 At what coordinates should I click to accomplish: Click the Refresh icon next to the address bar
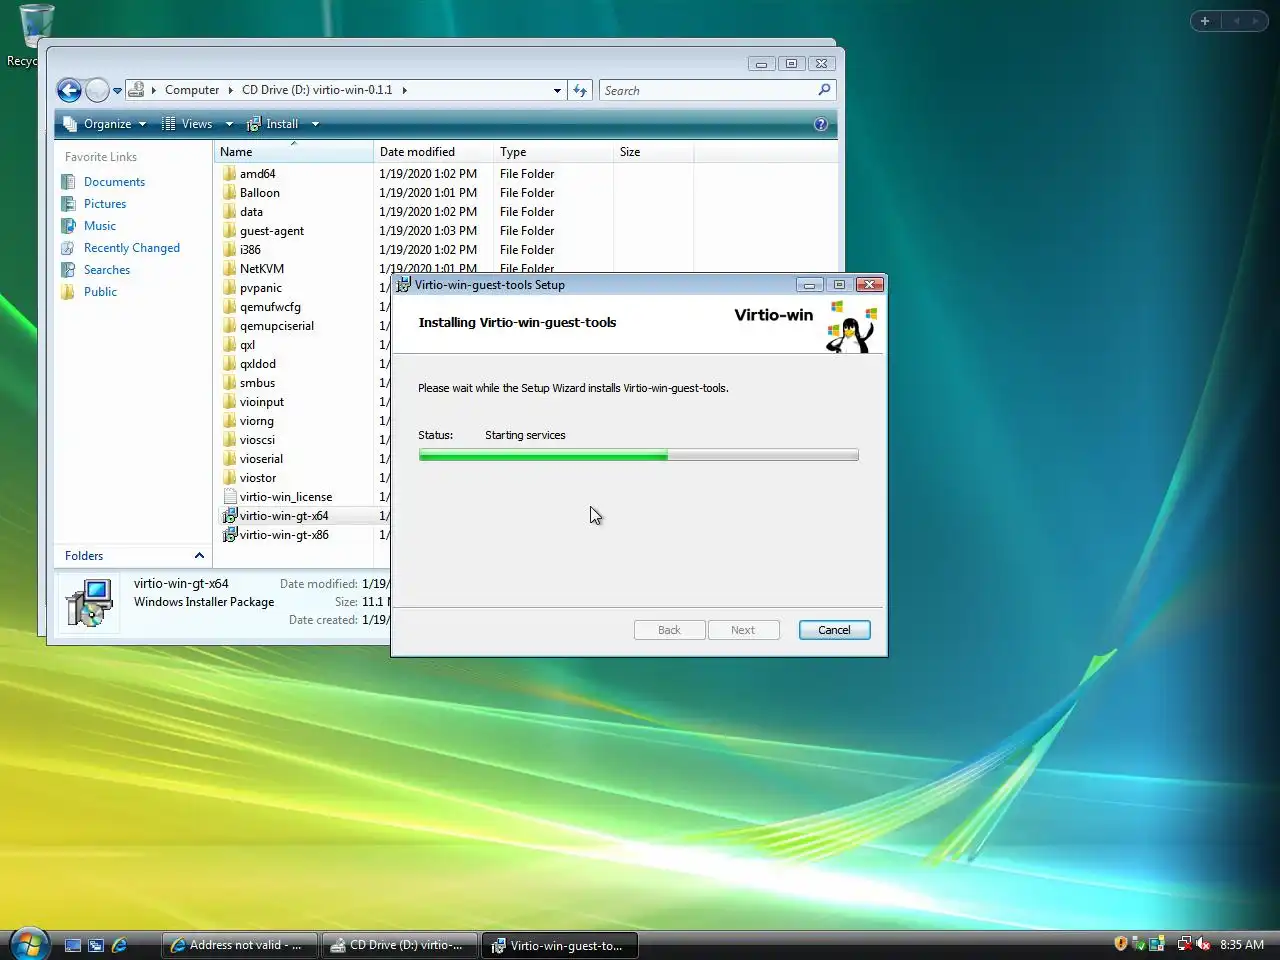click(580, 90)
